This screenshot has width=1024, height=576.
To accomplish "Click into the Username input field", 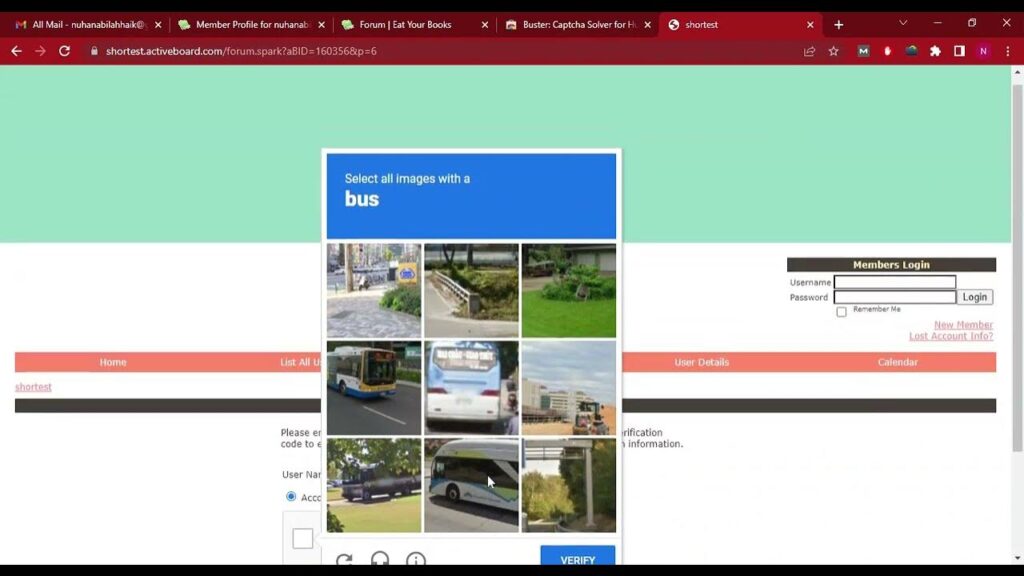I will point(895,282).
